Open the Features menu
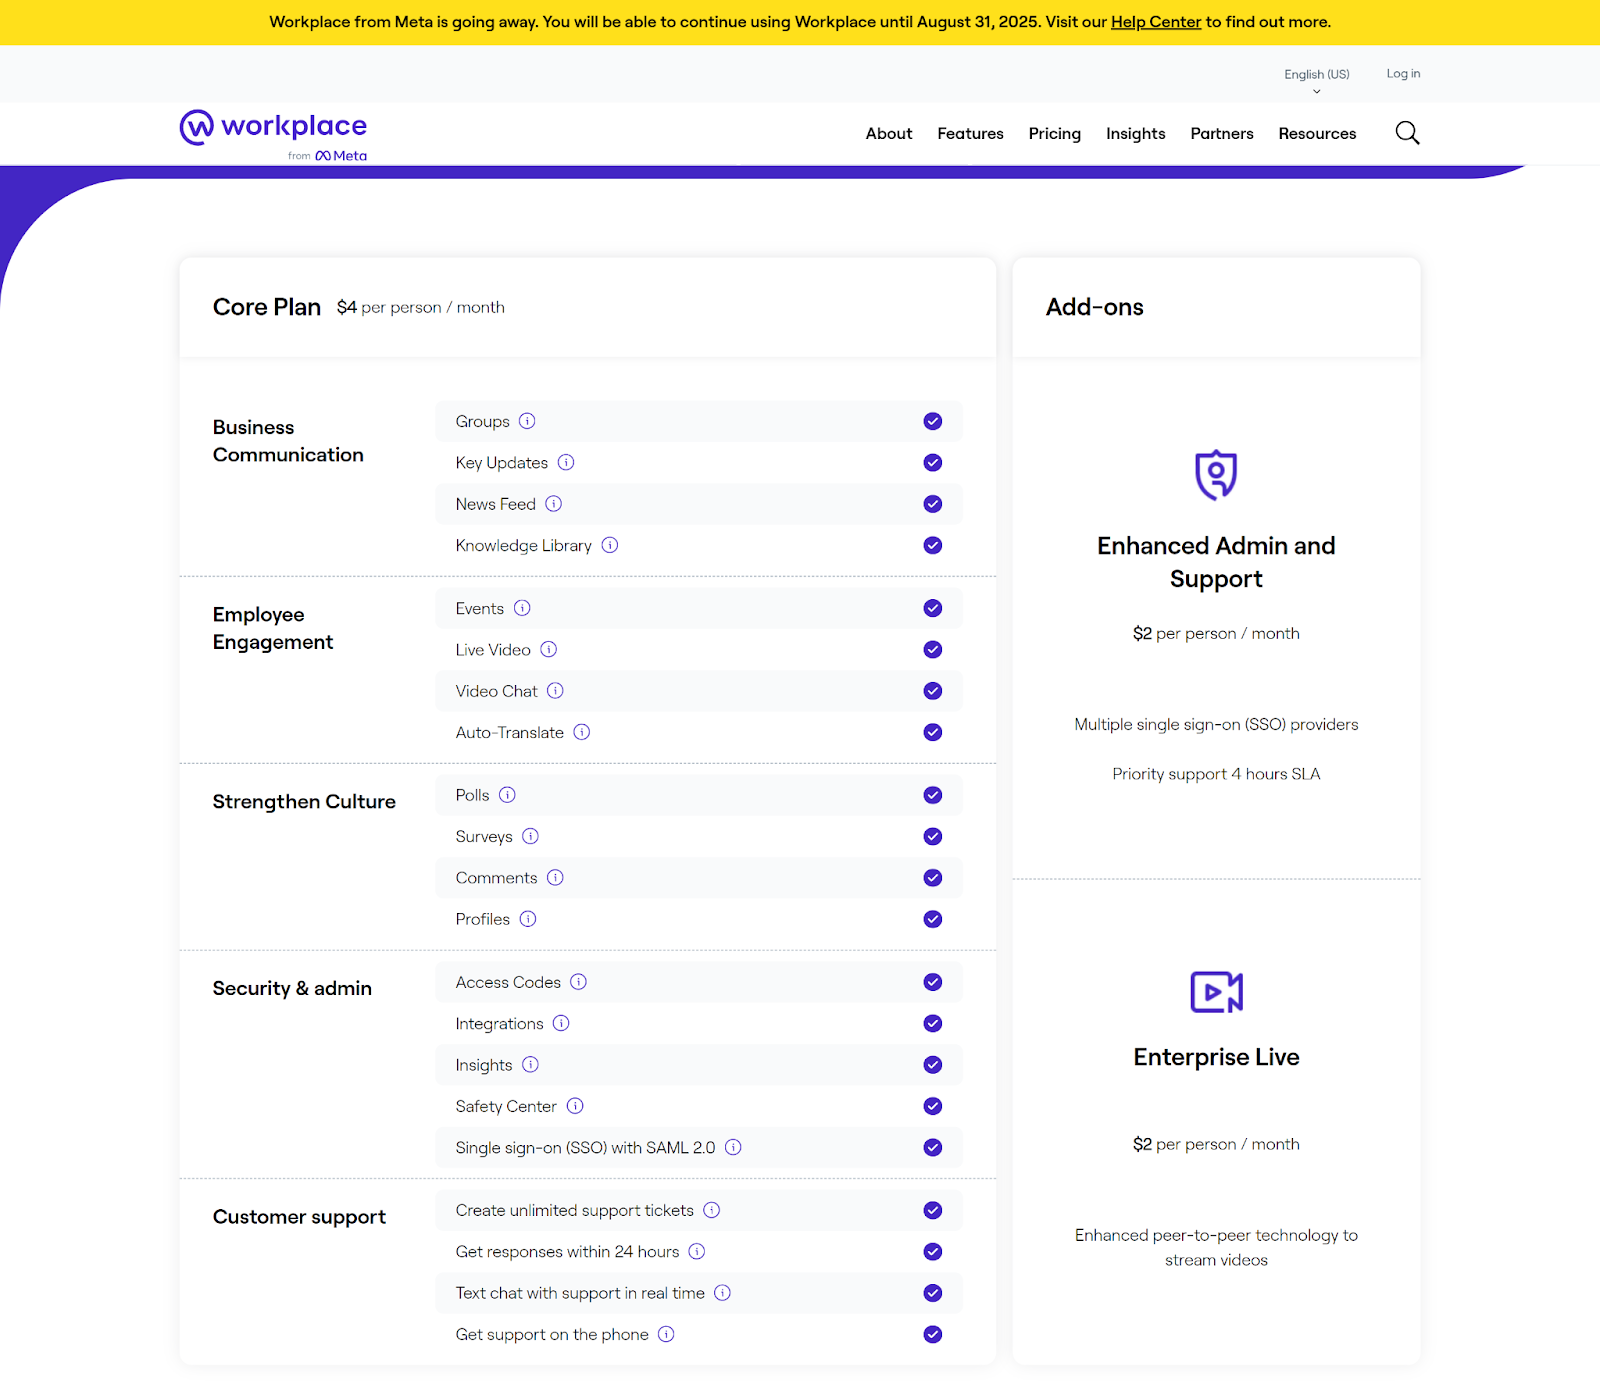This screenshot has width=1600, height=1398. point(970,133)
